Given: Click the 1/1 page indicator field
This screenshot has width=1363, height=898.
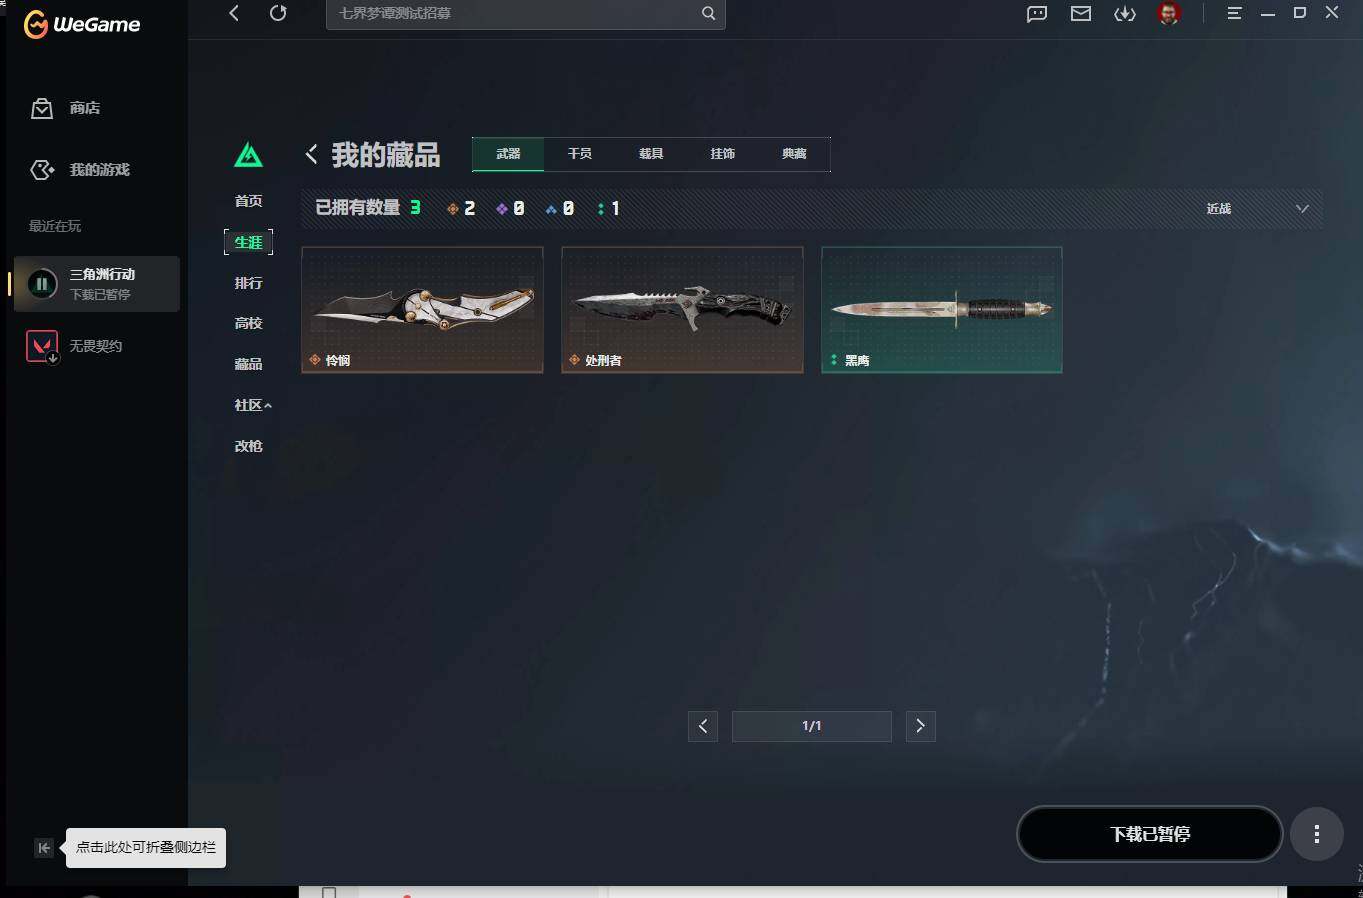Looking at the screenshot, I should point(812,726).
